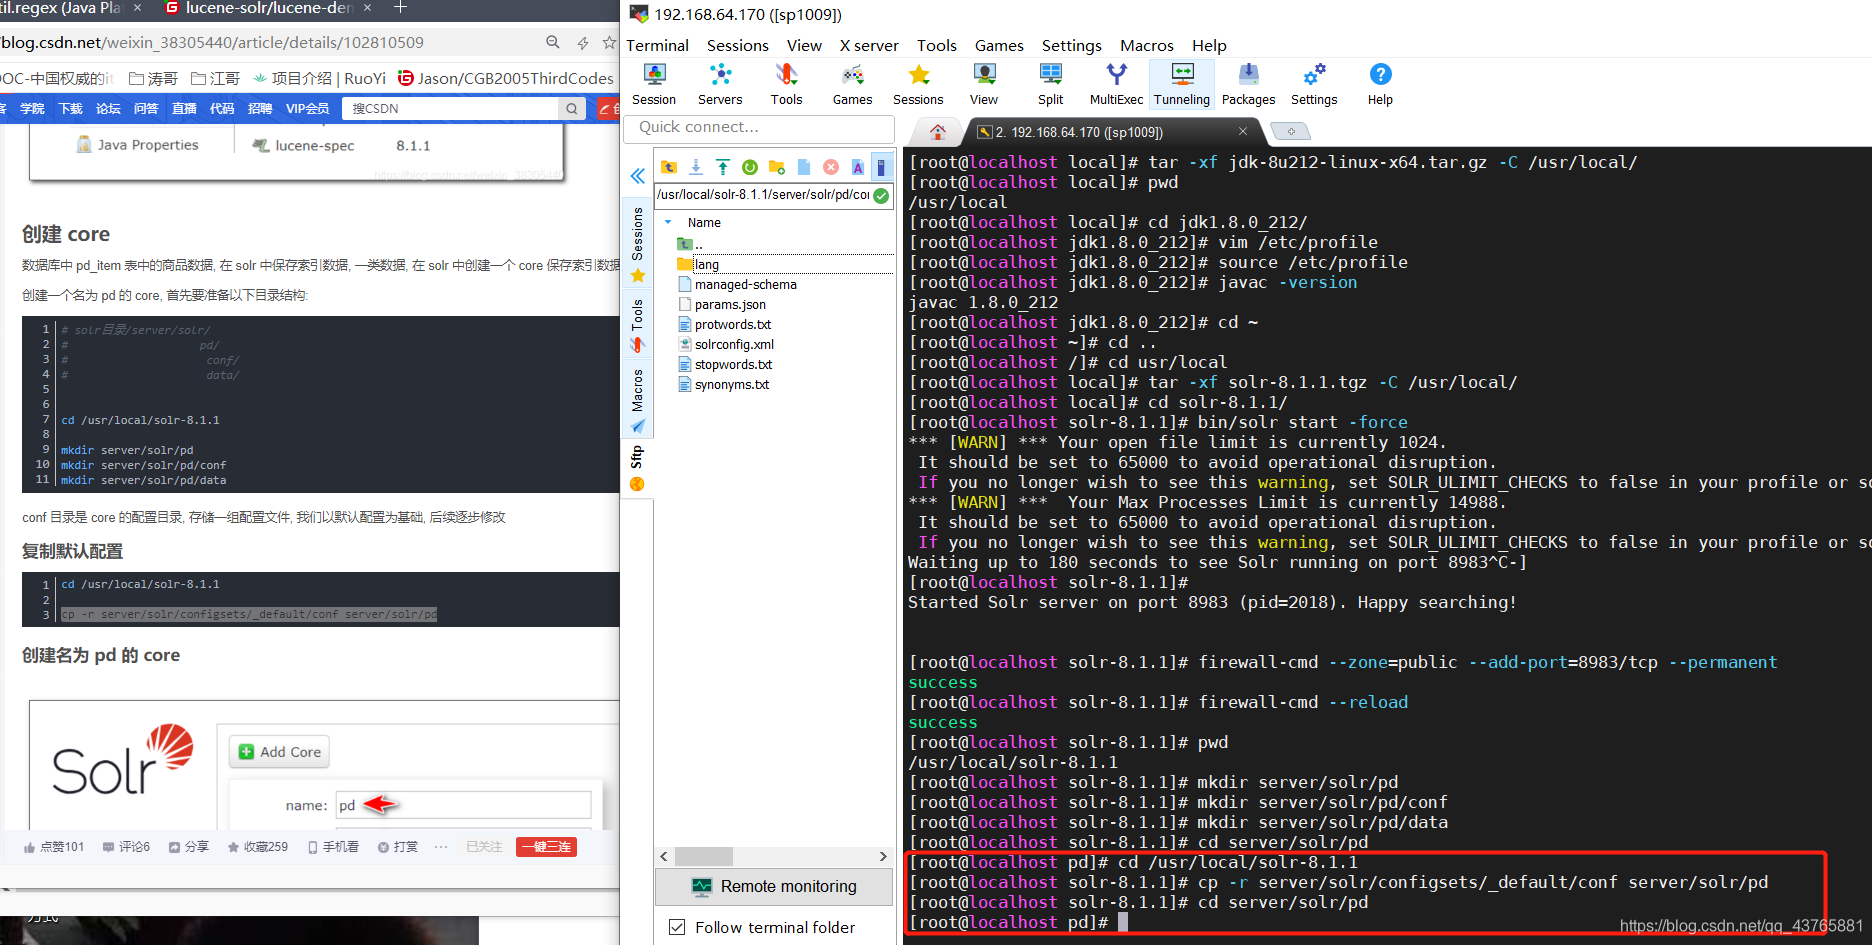Open the RuoYi bookmark in browser bar
1872x945 pixels.
point(319,78)
